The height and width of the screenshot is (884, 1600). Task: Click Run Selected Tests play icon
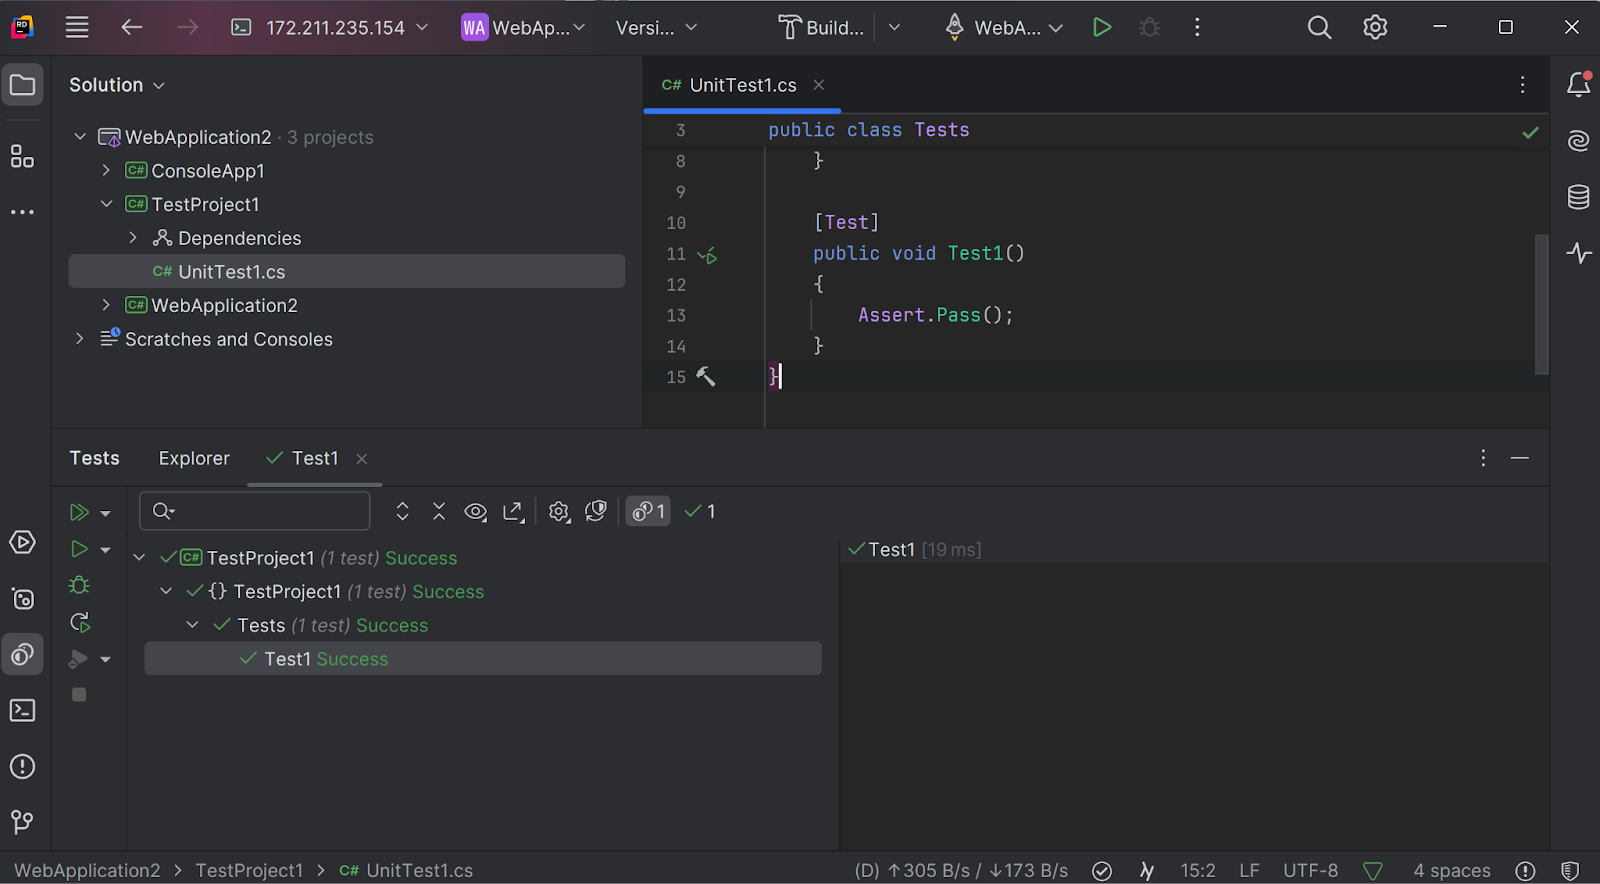[x=79, y=549]
